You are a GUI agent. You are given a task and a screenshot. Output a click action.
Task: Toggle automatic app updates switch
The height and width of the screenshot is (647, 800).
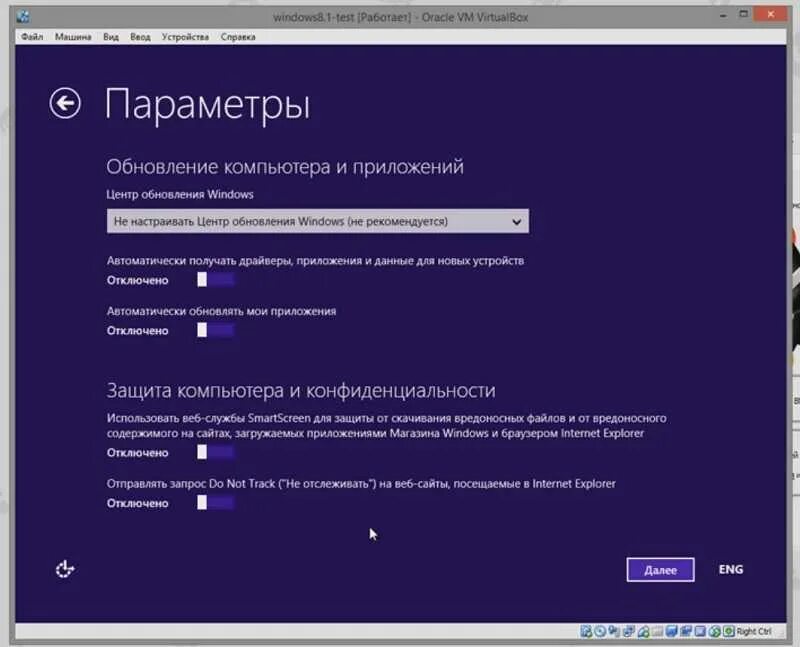215,330
